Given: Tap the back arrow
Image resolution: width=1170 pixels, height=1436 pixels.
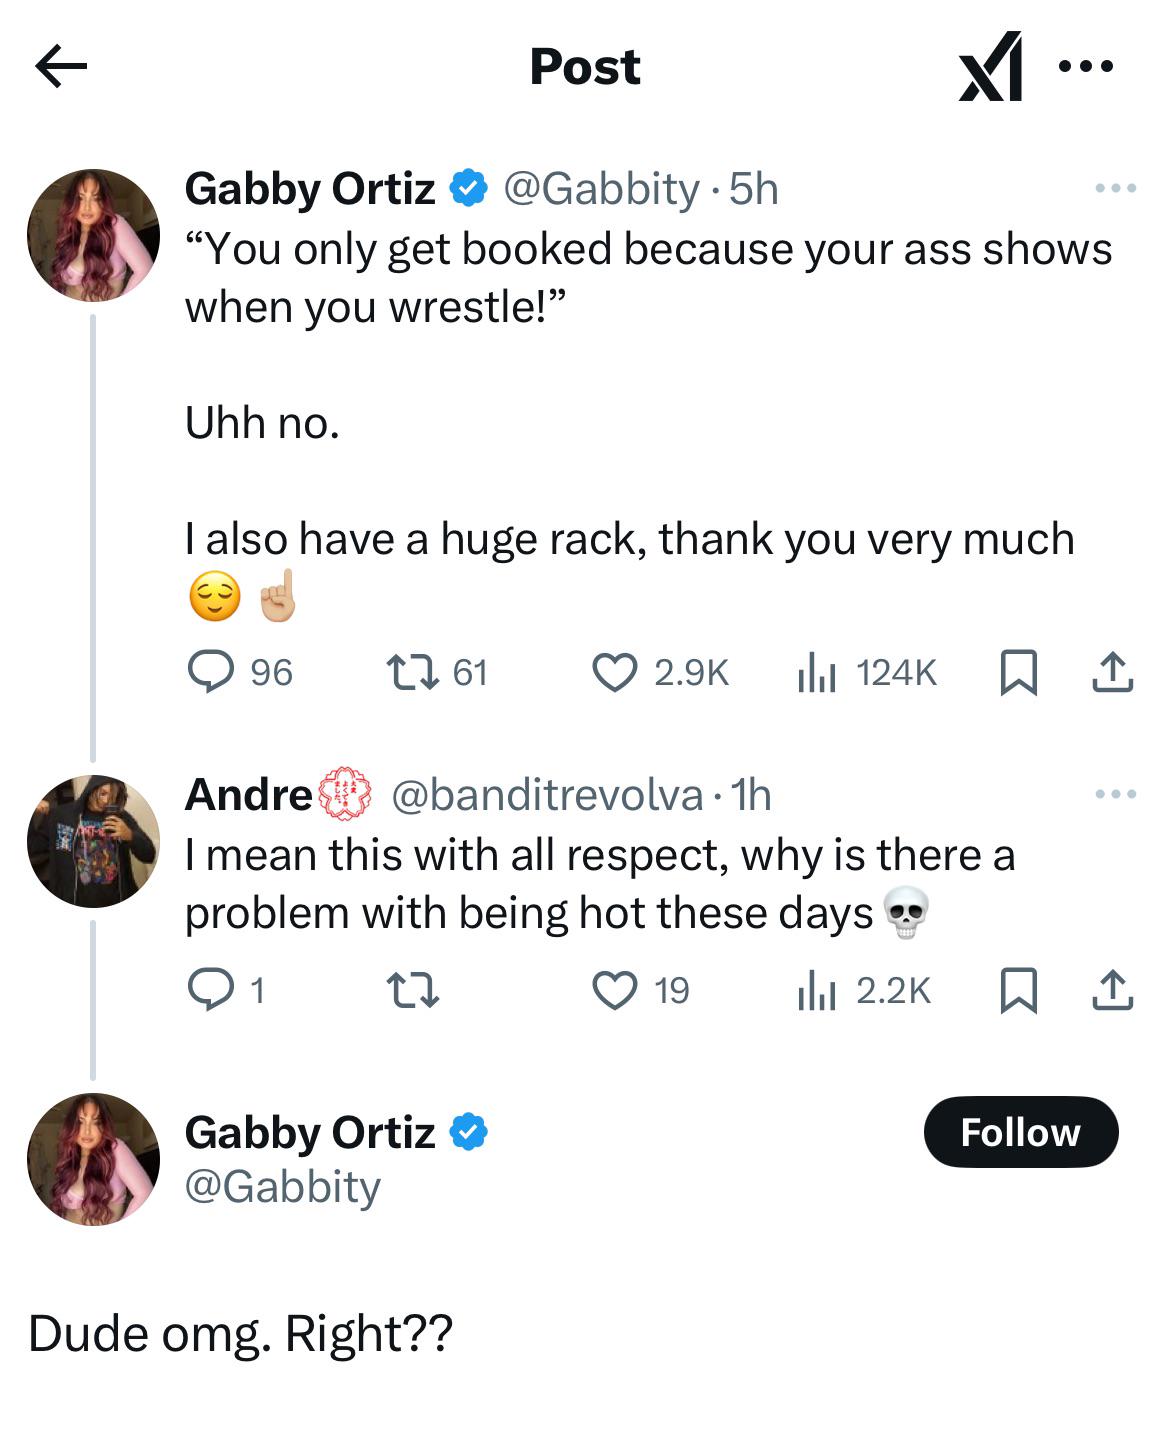Looking at the screenshot, I should (61, 67).
